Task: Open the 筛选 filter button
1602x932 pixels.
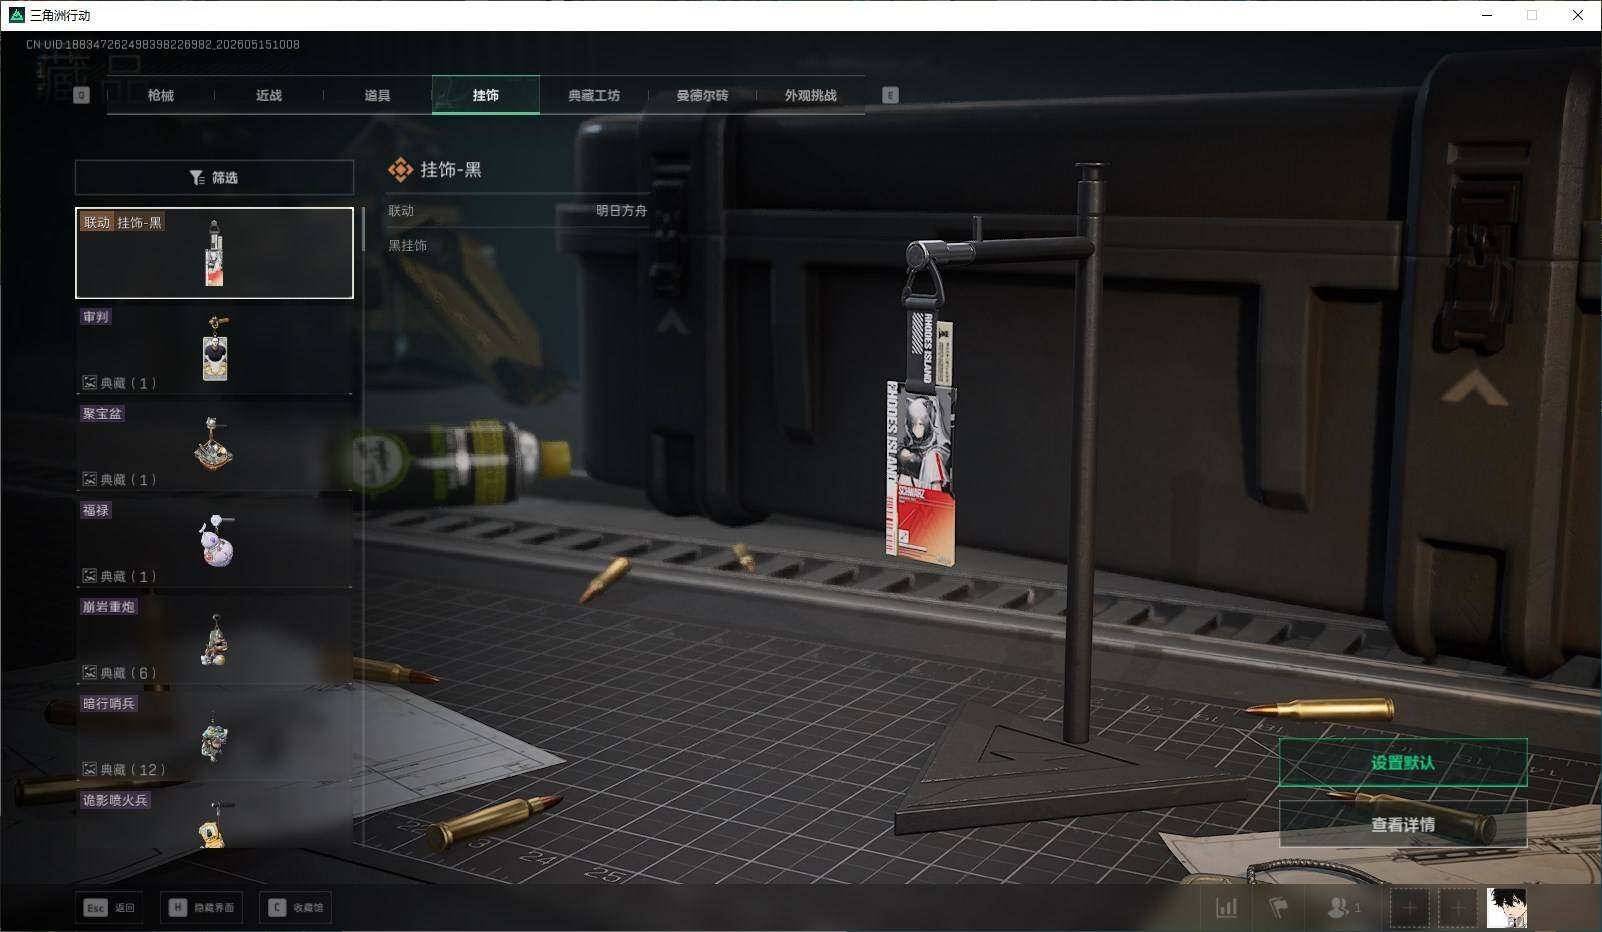Action: click(214, 177)
